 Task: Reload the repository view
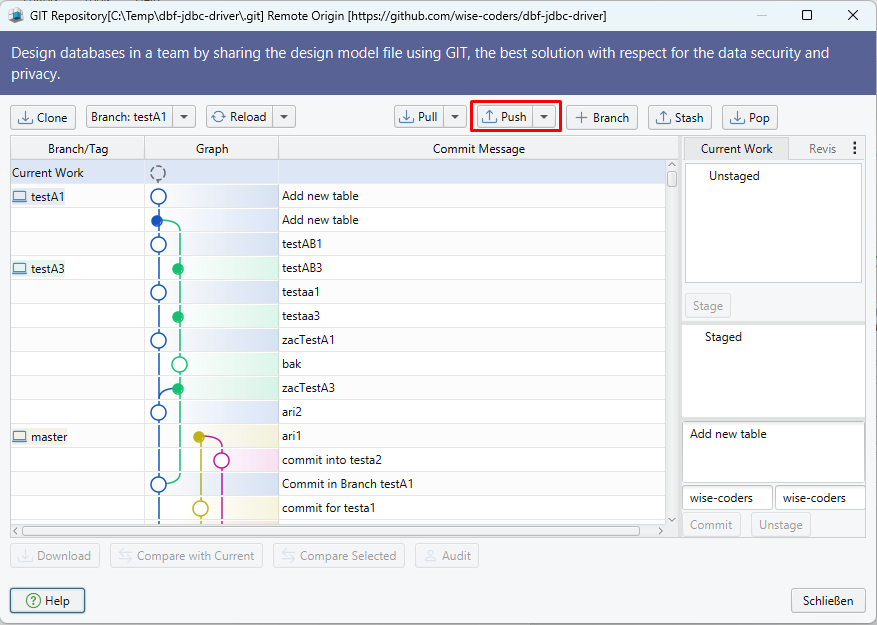[240, 117]
